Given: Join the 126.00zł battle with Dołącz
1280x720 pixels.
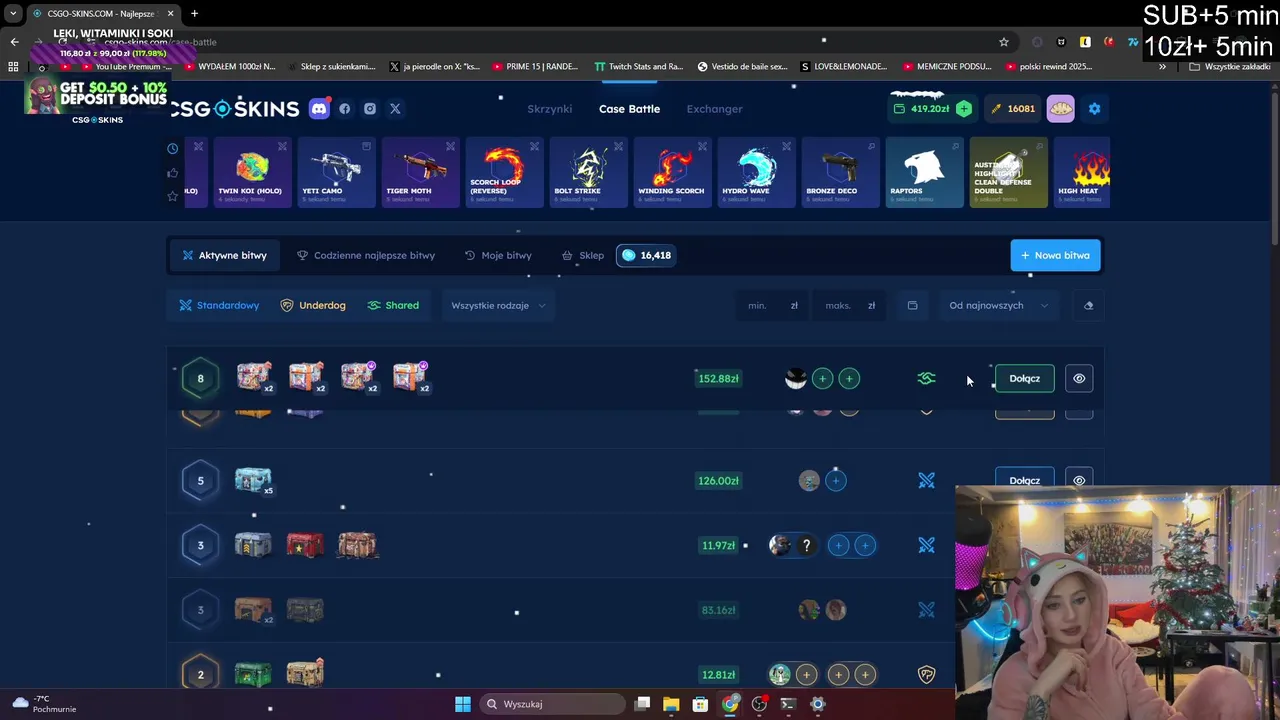Looking at the screenshot, I should pyautogui.click(x=1024, y=480).
